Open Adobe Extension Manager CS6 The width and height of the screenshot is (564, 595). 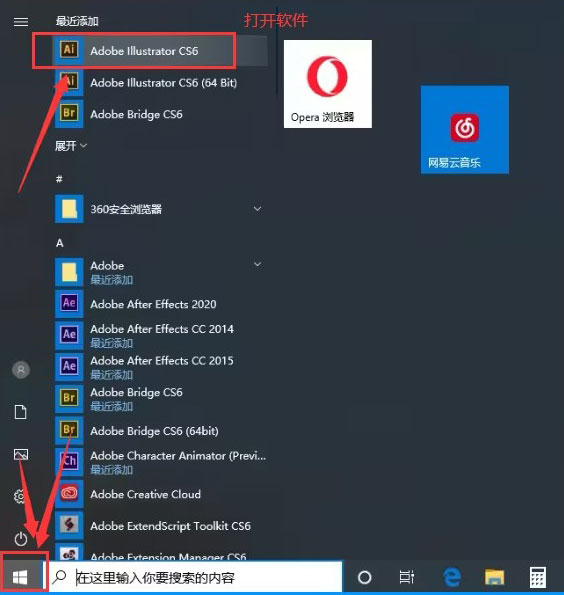point(161,552)
